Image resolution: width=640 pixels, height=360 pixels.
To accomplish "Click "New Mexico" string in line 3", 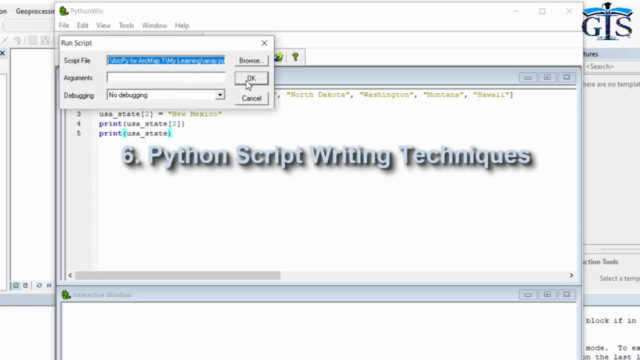I will click(x=195, y=114).
